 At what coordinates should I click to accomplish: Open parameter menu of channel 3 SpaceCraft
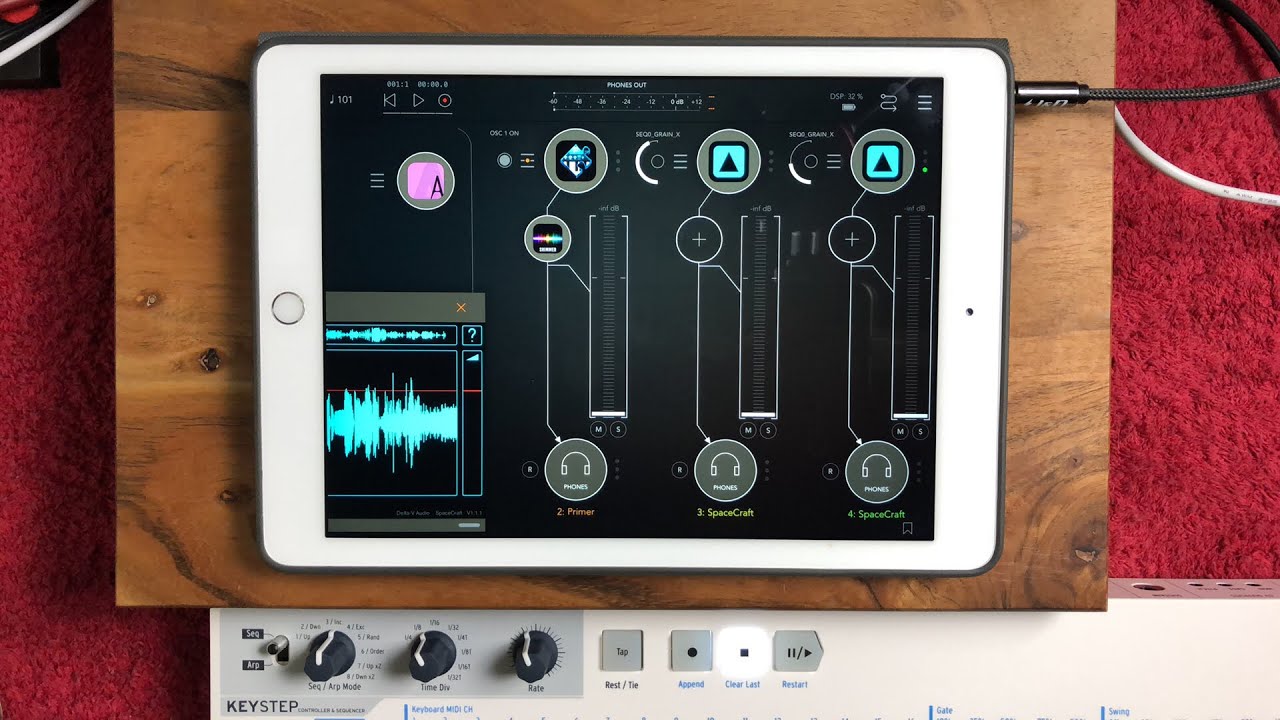tap(680, 162)
